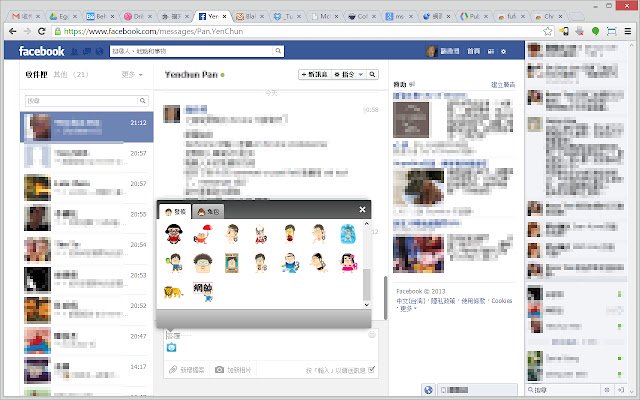The width and height of the screenshot is (640, 400).
Task: Switch to the Gmail browser tab
Action: click(x=27, y=16)
